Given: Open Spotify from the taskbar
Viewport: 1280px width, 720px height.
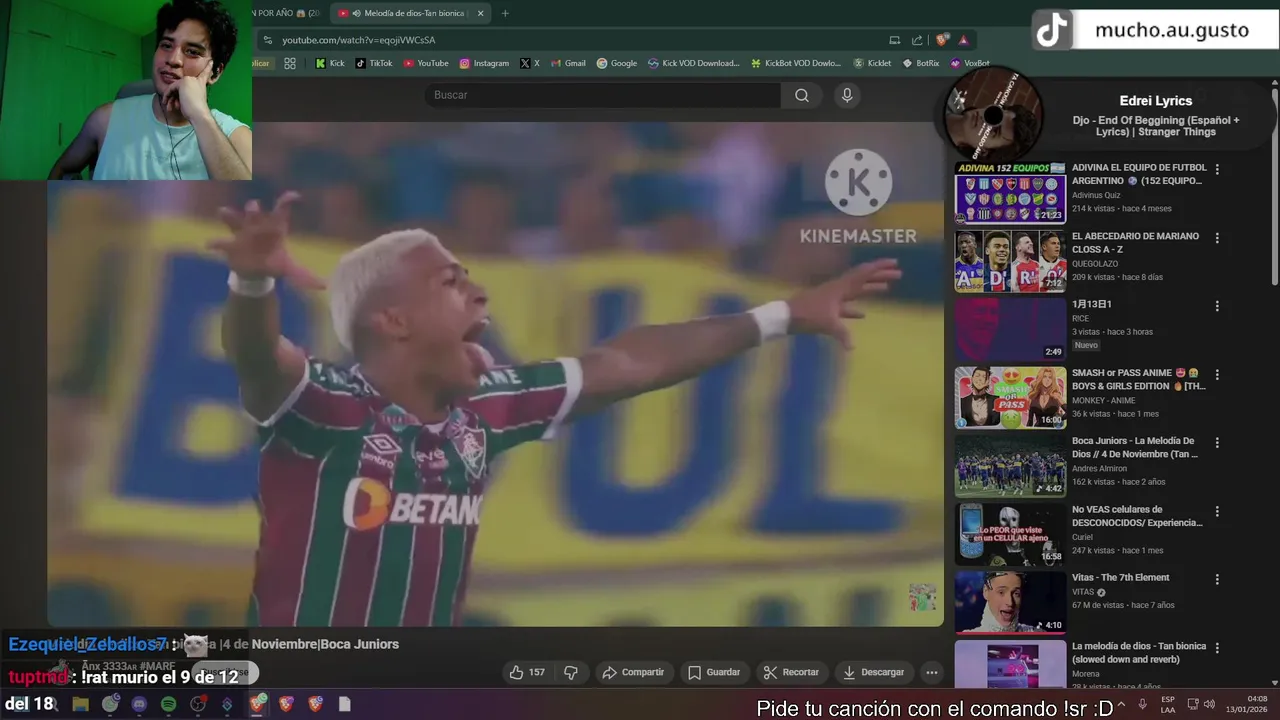Looking at the screenshot, I should [x=168, y=704].
